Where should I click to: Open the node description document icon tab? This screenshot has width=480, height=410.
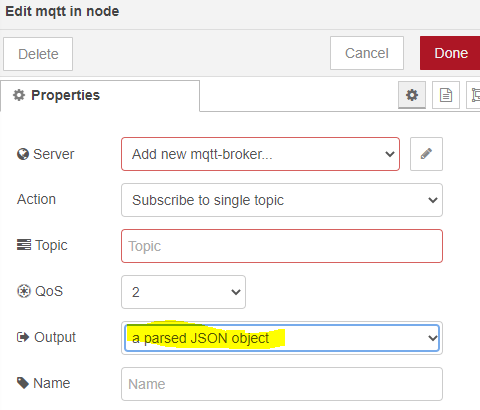pyautogui.click(x=446, y=95)
